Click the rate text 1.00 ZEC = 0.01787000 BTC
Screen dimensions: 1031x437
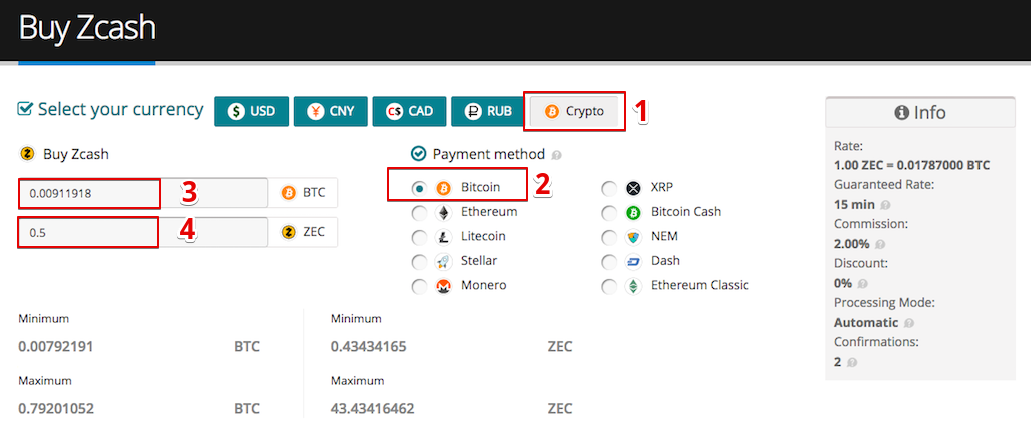[912, 166]
